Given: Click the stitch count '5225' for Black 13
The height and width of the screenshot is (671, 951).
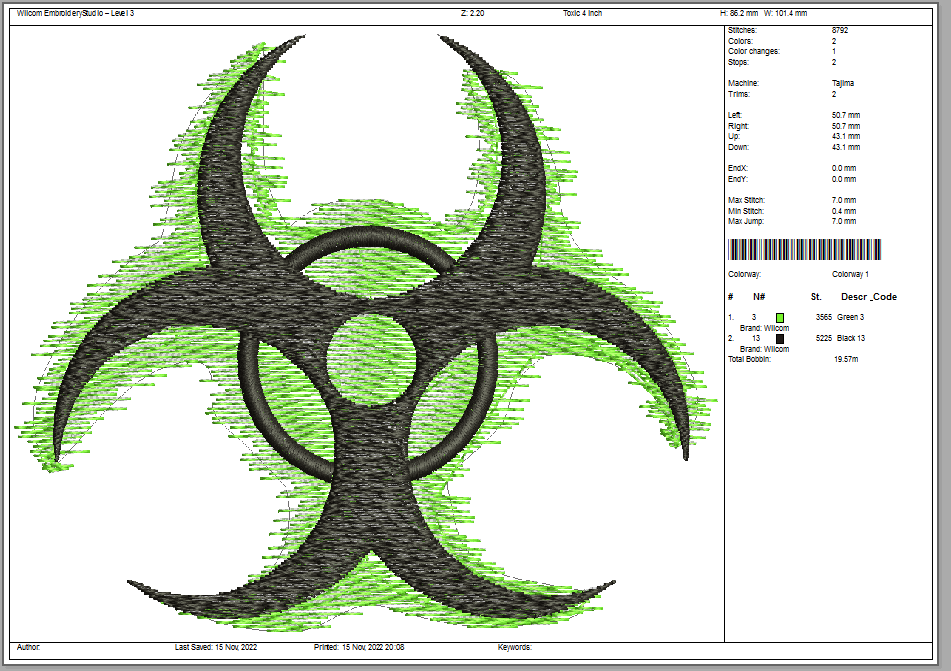Looking at the screenshot, I should (824, 339).
